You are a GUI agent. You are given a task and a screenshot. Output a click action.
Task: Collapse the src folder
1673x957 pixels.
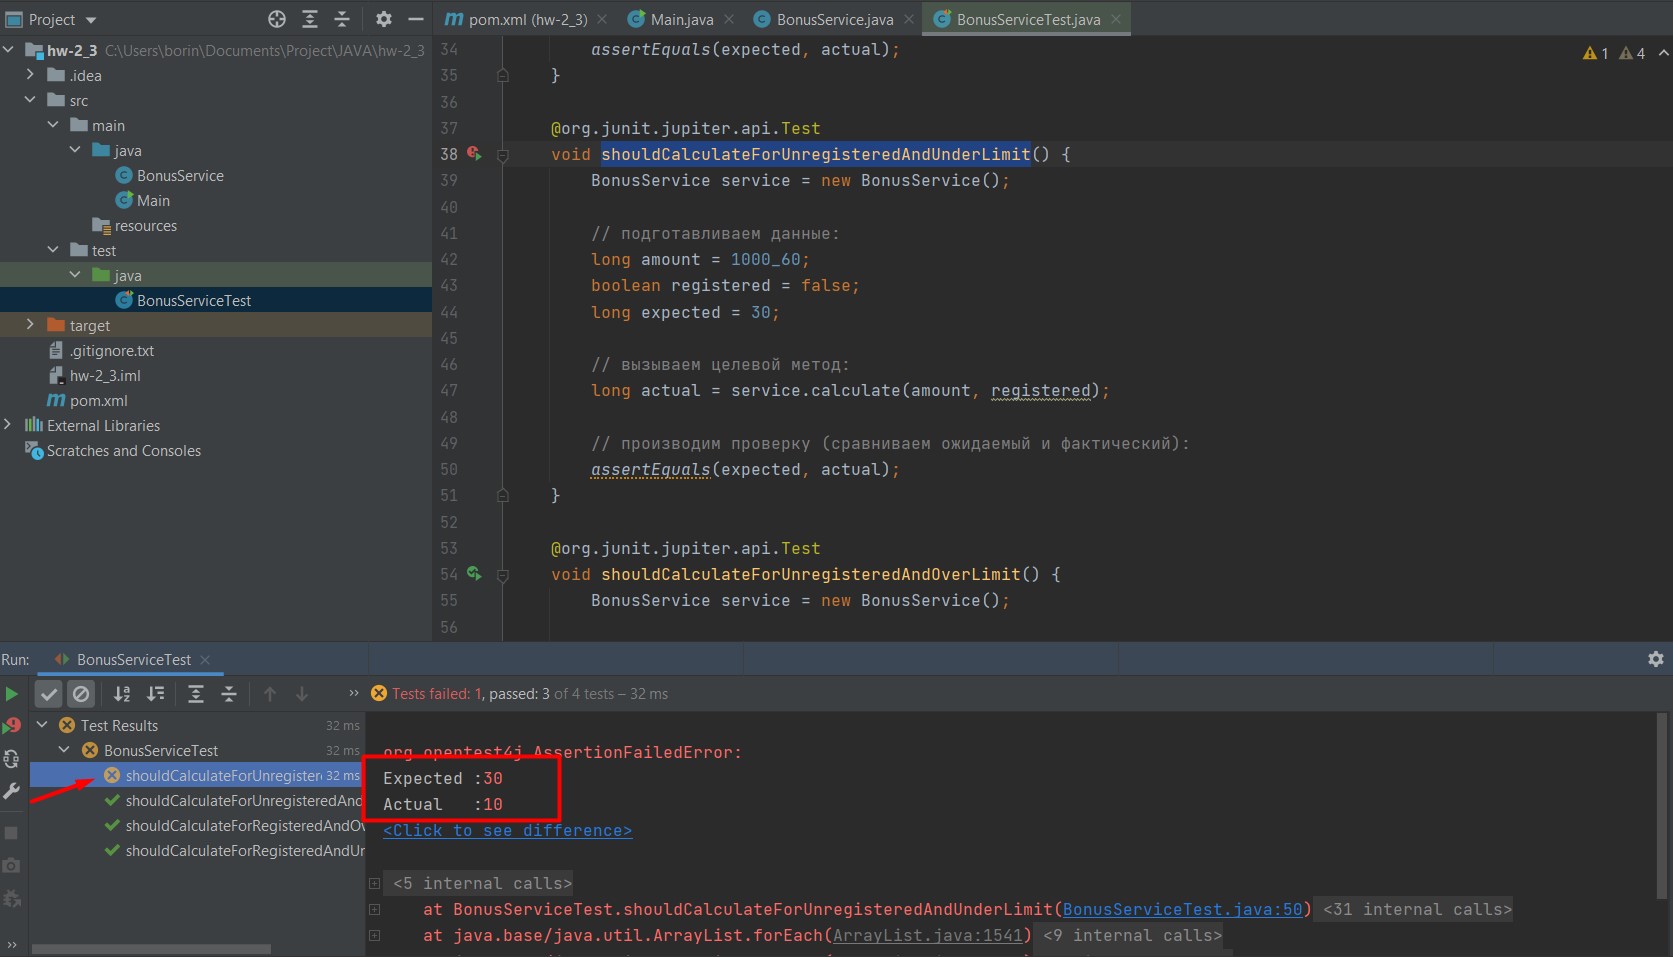30,100
